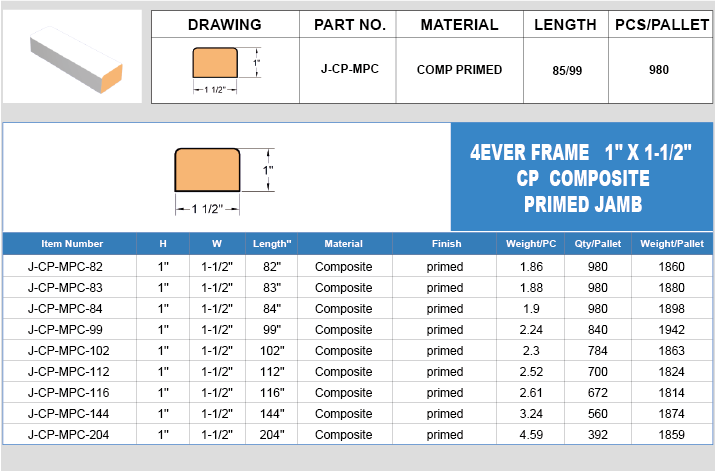Select the LENGTH header in top table
The image size is (715, 471).
tap(565, 25)
